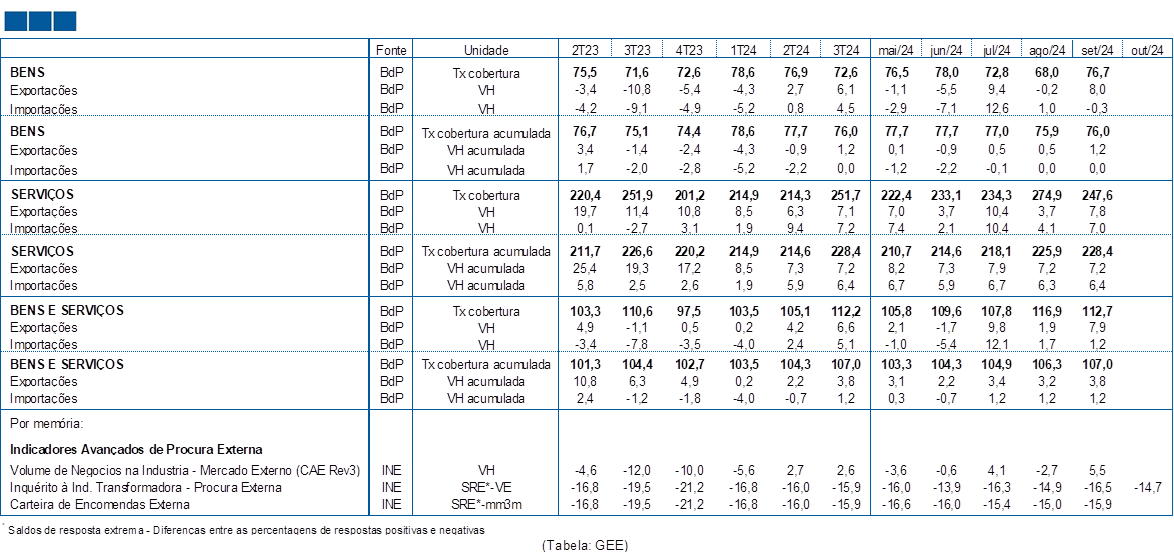
Task: Click the 'Por memória:' label
Action: [46, 423]
